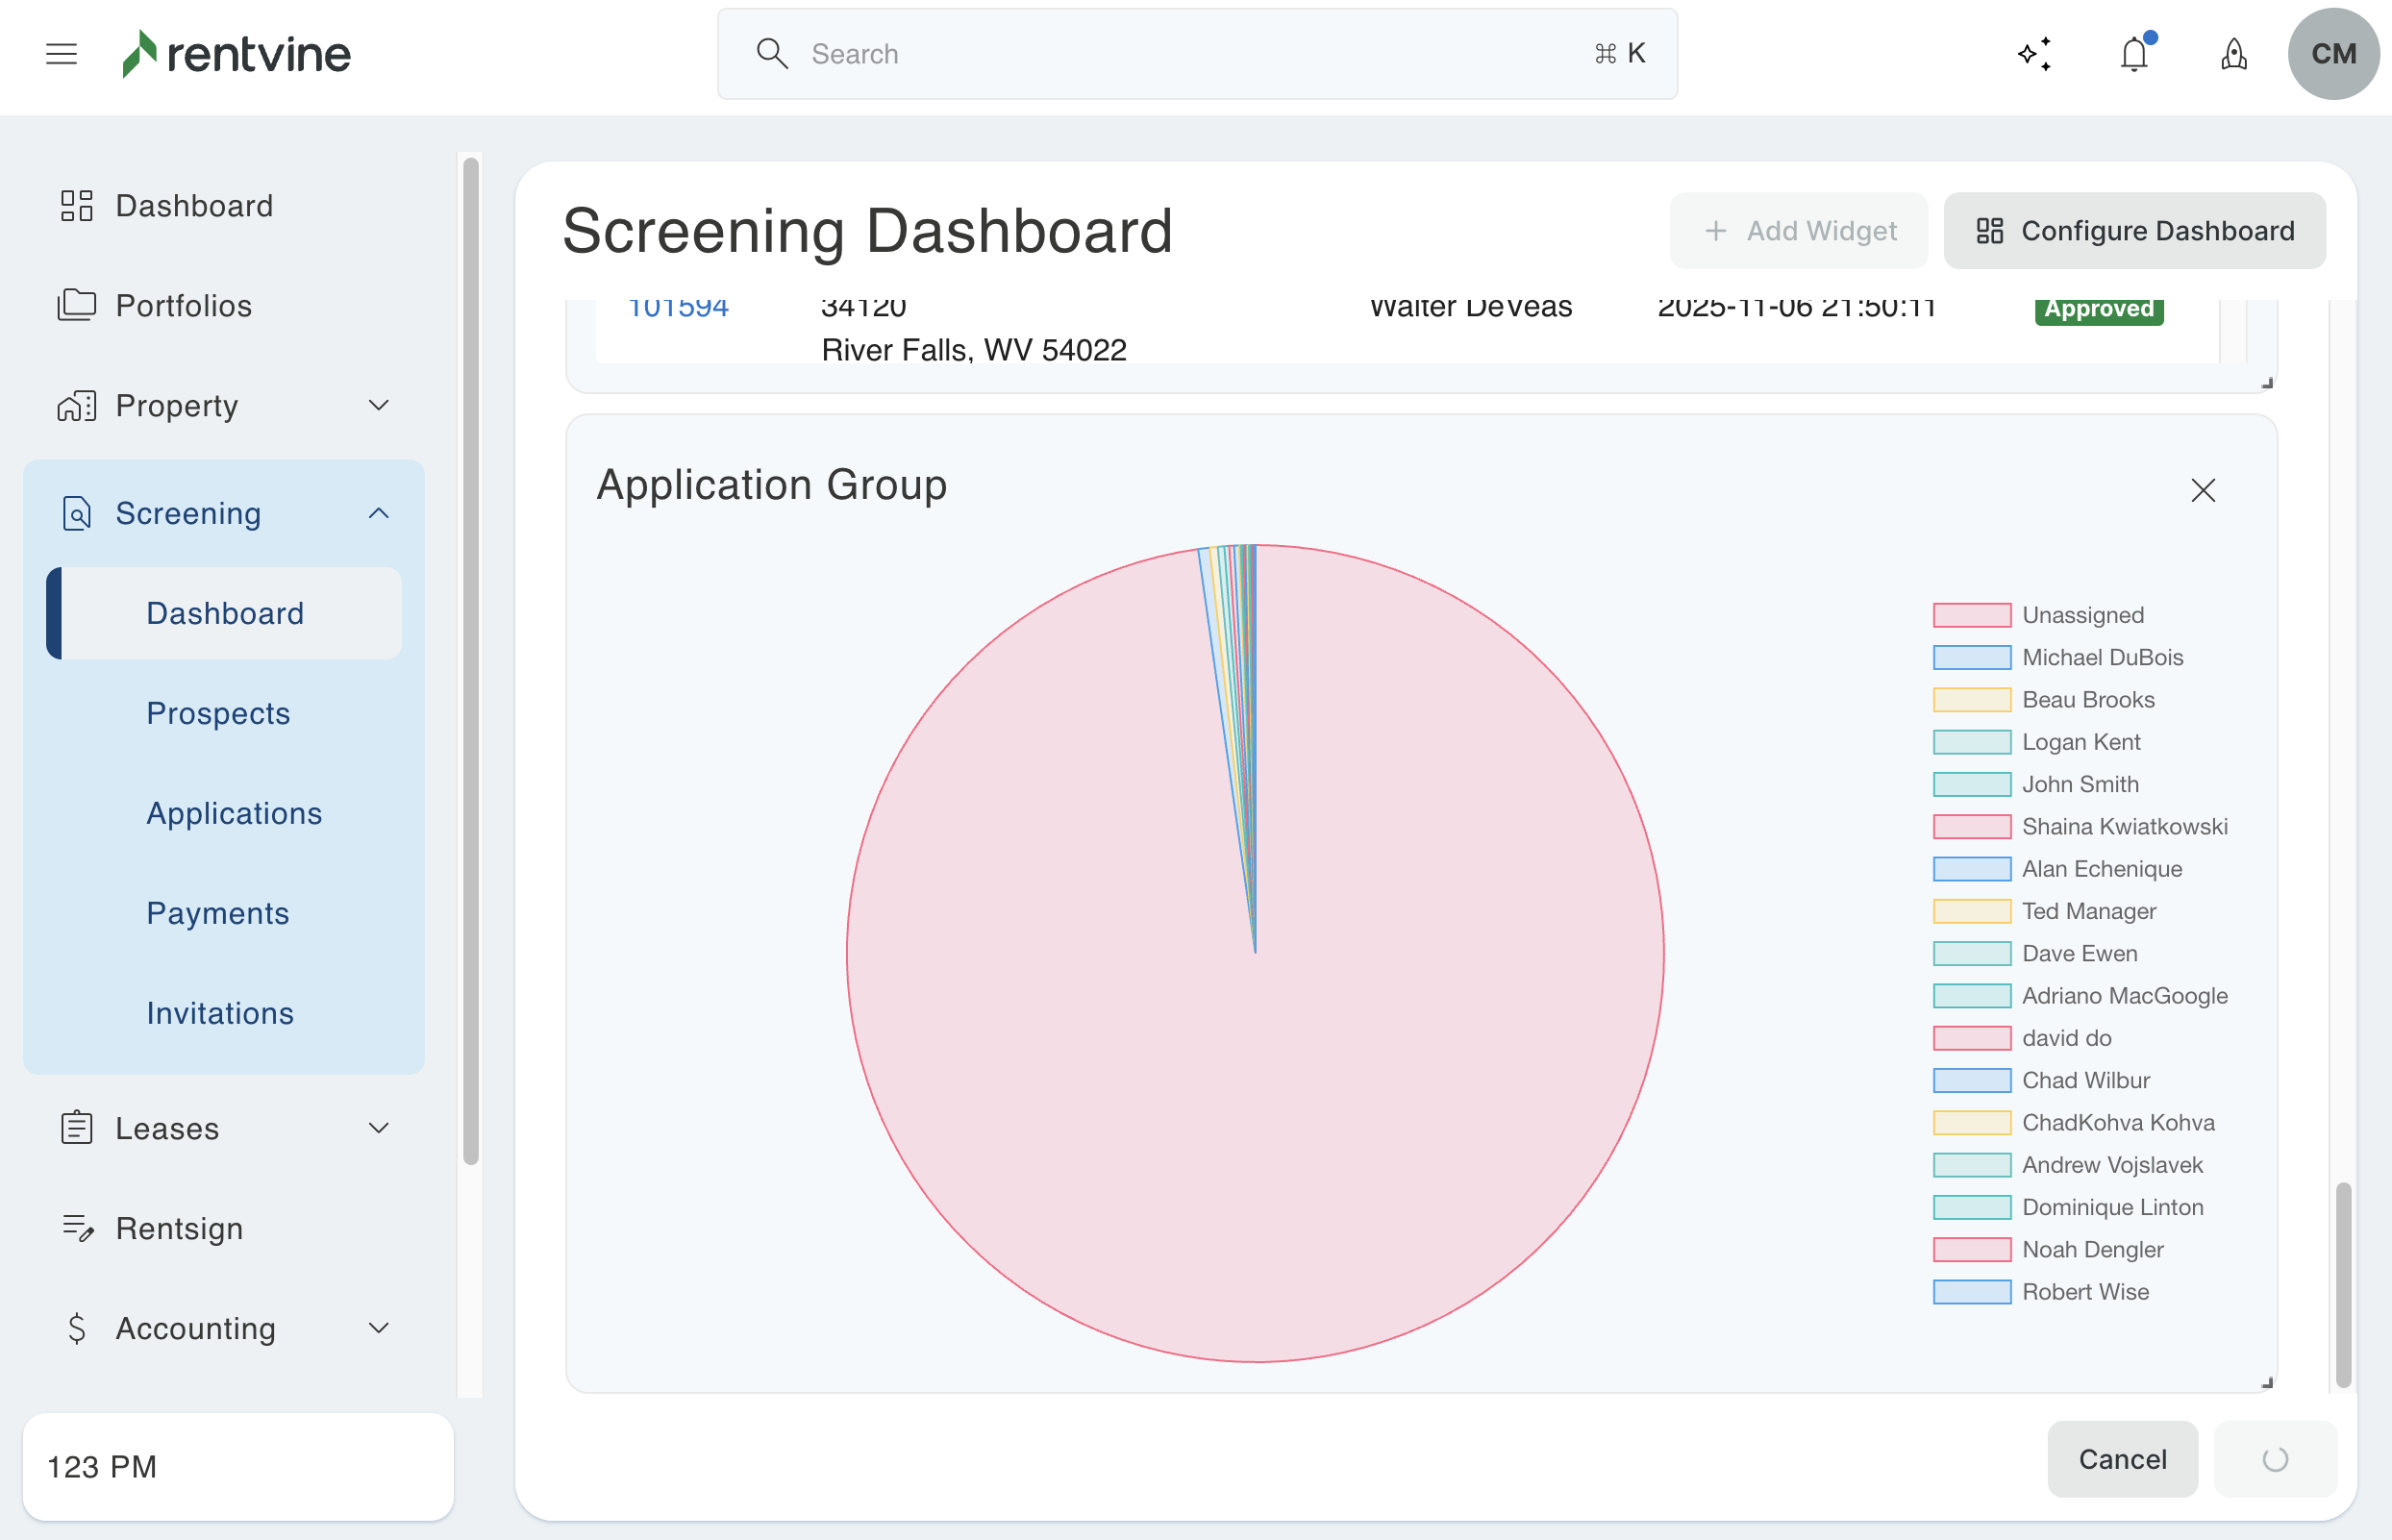Click the rocket icon in header
Image resolution: width=2392 pixels, height=1540 pixels.
(x=2234, y=54)
